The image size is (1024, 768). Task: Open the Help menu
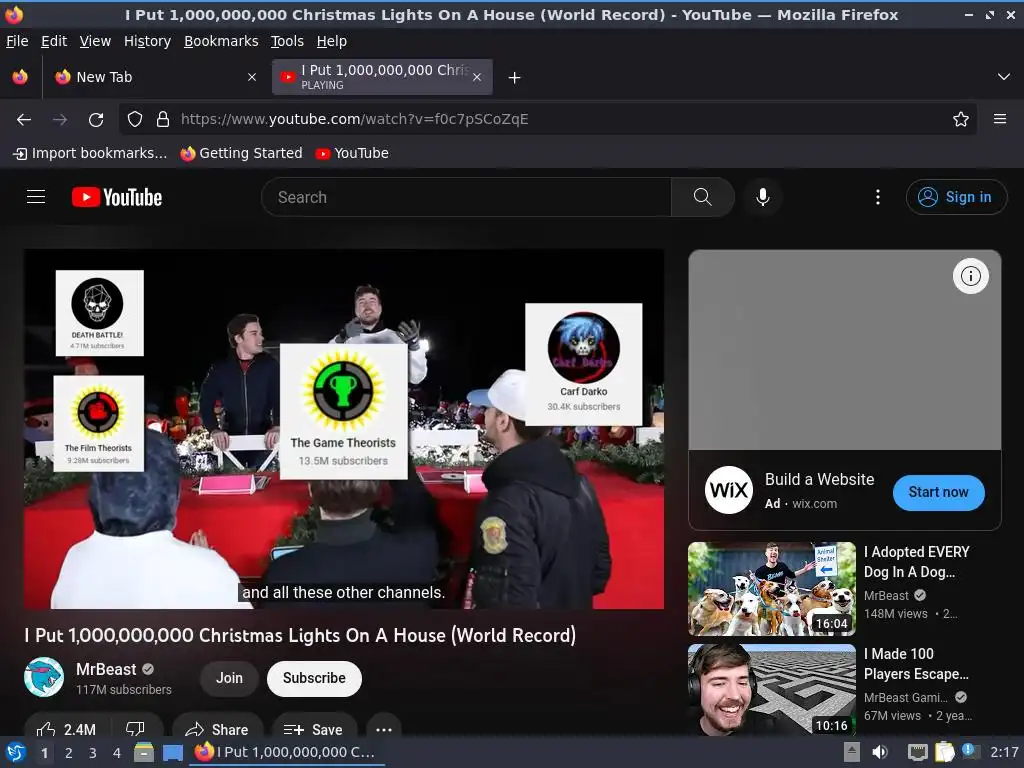332,41
